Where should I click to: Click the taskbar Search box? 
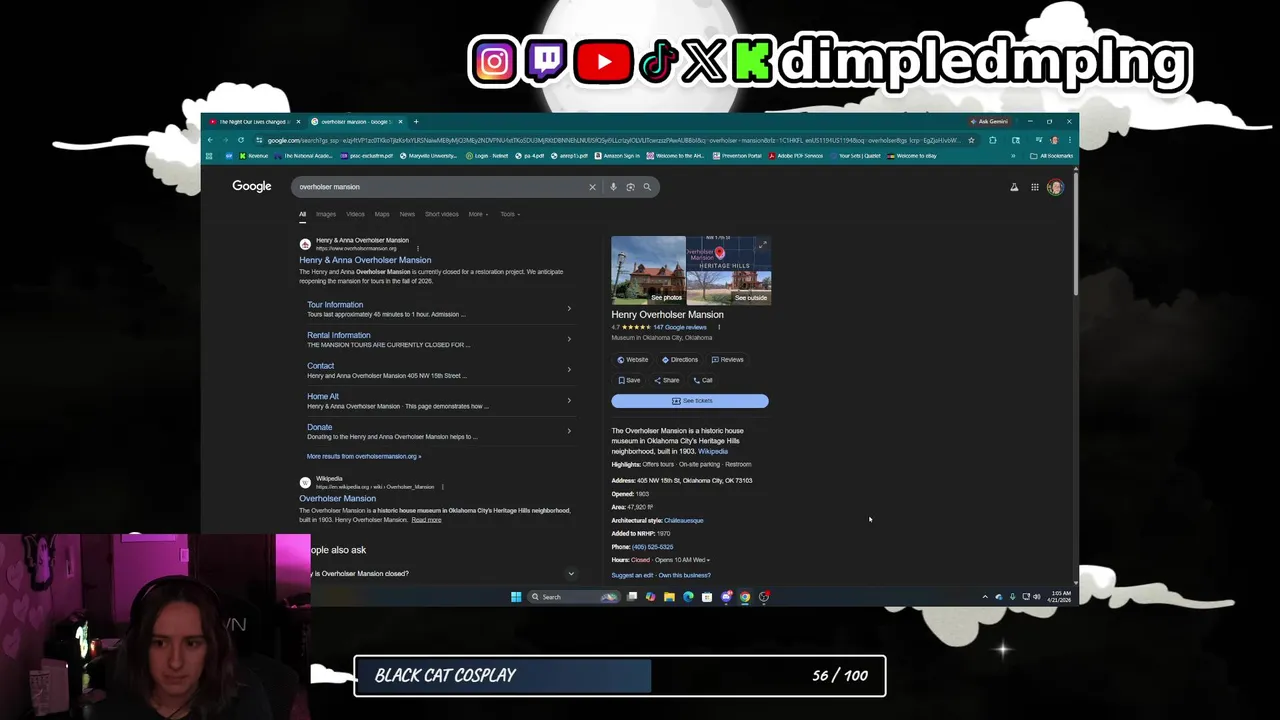click(x=572, y=597)
